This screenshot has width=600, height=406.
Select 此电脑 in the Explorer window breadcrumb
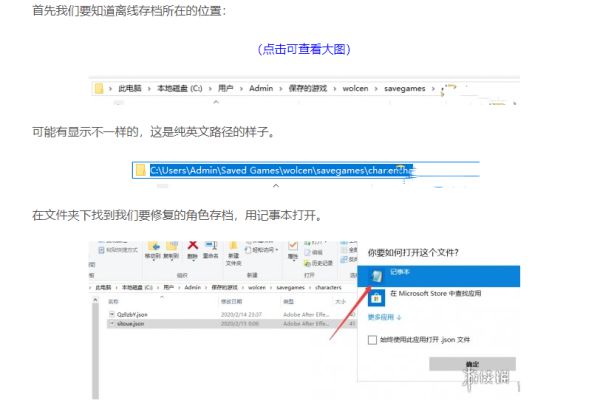pos(103,287)
